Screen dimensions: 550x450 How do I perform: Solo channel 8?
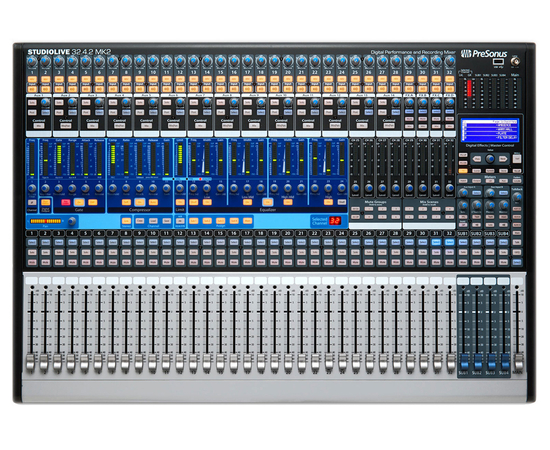126,252
